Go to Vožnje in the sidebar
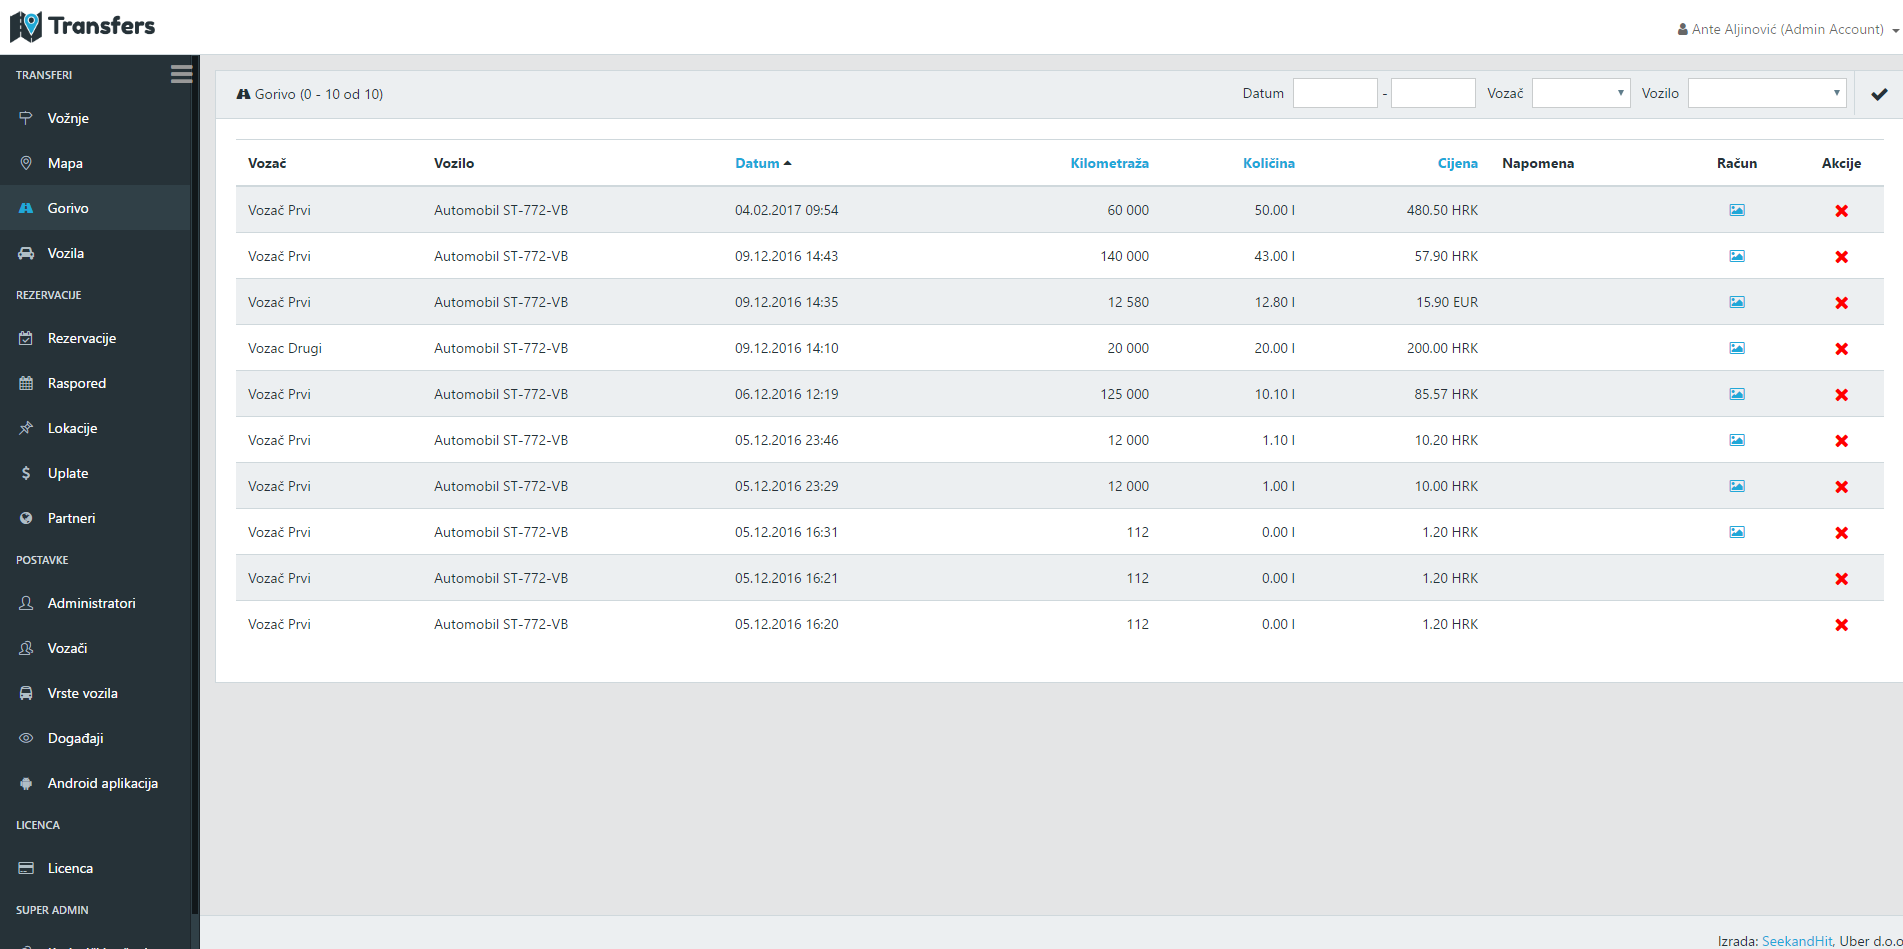Image resolution: width=1903 pixels, height=949 pixels. coord(68,118)
